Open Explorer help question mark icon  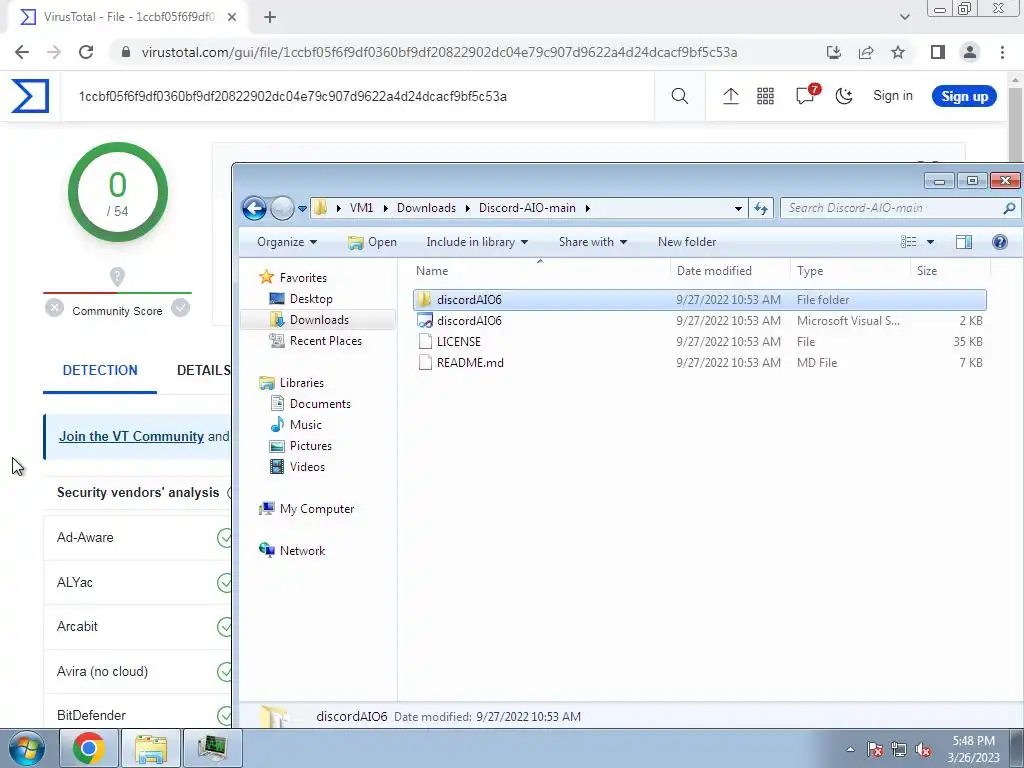point(999,242)
